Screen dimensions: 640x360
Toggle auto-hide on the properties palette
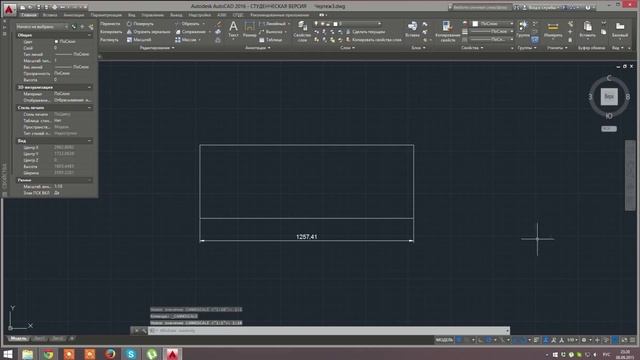5,27
